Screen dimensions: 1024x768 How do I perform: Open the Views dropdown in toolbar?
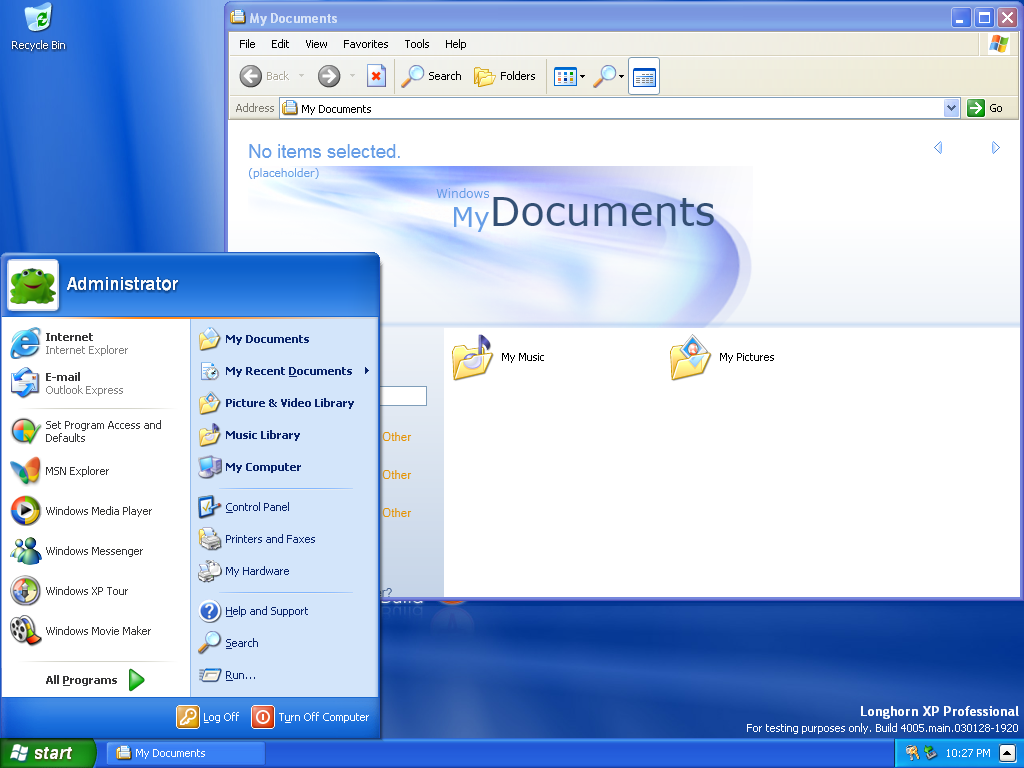click(569, 77)
